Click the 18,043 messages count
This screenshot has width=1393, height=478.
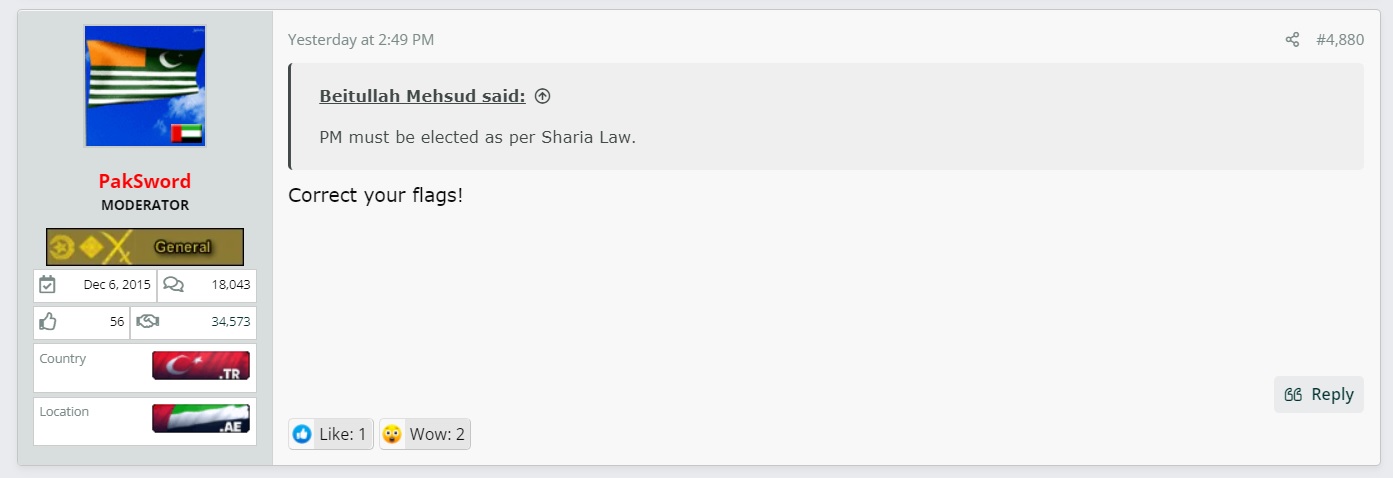[230, 285]
